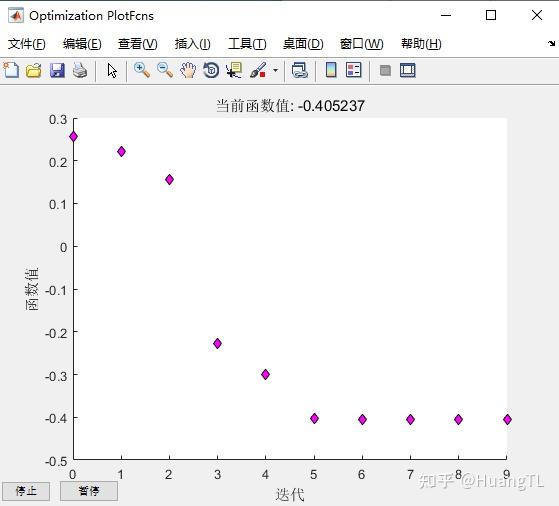The height and width of the screenshot is (506, 559).
Task: Click y-axis tick label -0.5
Action: 56,461
